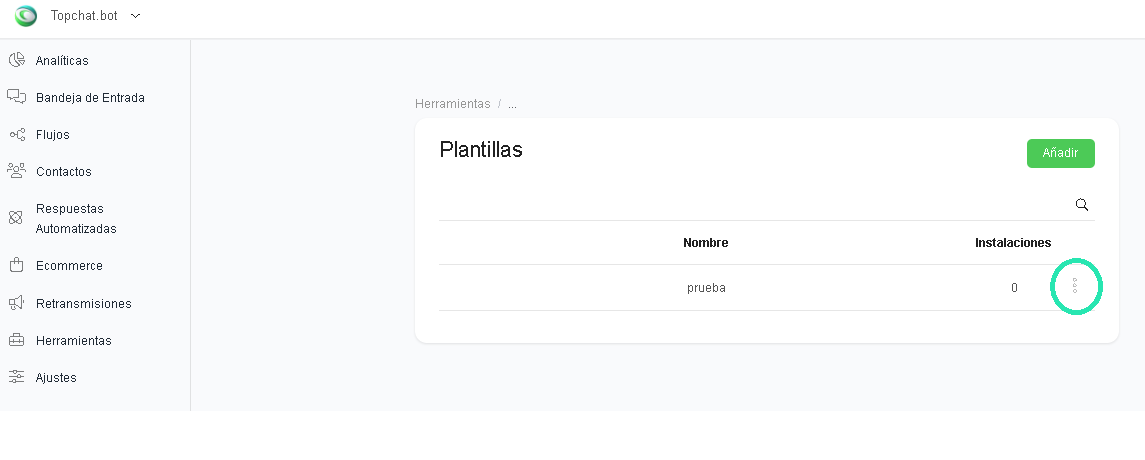Screen dimensions: 1145x460
Task: Follow the Herramientas breadcrumb link
Action: (453, 104)
